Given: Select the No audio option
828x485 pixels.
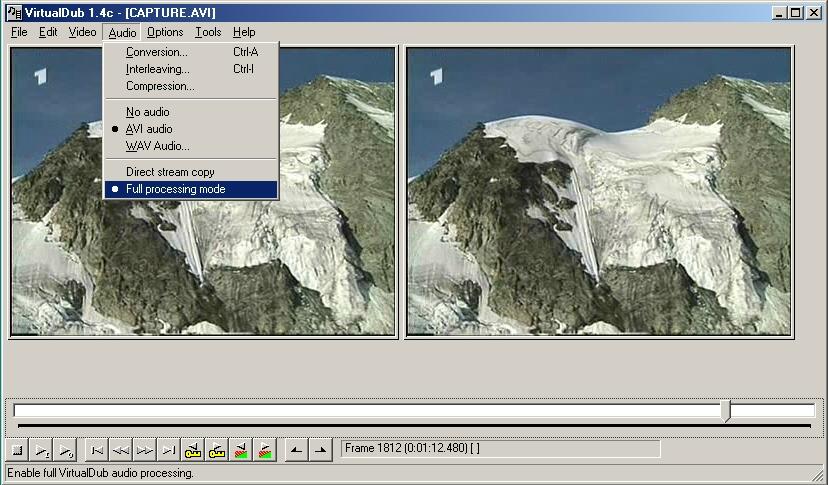Looking at the screenshot, I should [x=148, y=112].
